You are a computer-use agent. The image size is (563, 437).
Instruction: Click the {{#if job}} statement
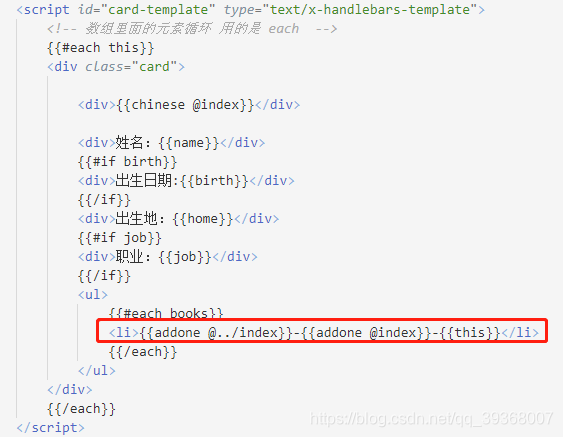[x=120, y=238]
